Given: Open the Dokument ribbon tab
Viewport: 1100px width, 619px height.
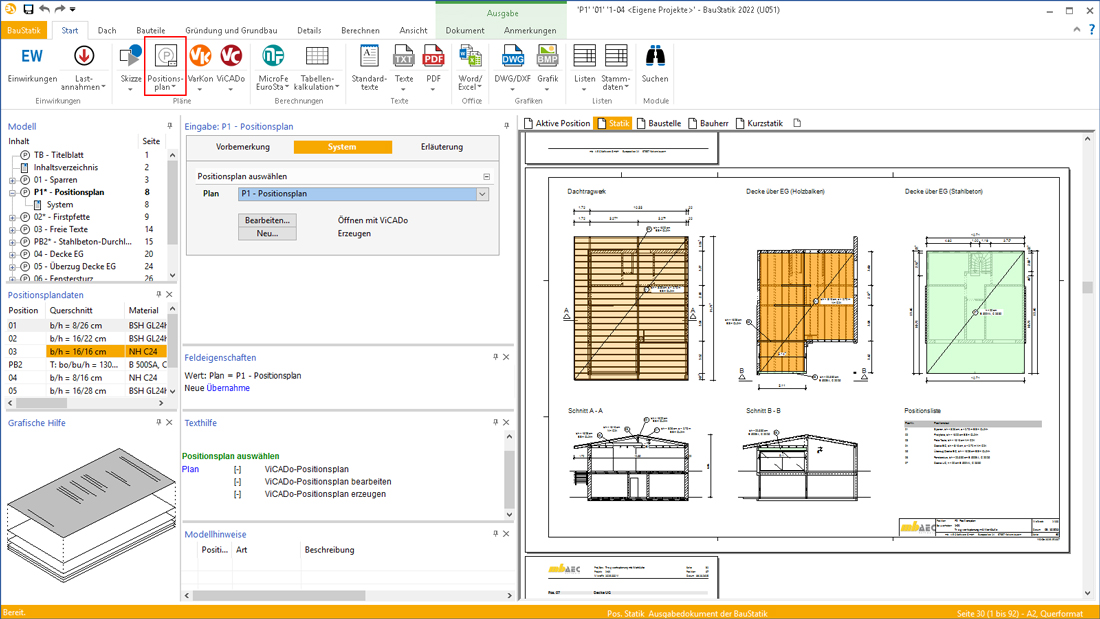Looking at the screenshot, I should (464, 30).
